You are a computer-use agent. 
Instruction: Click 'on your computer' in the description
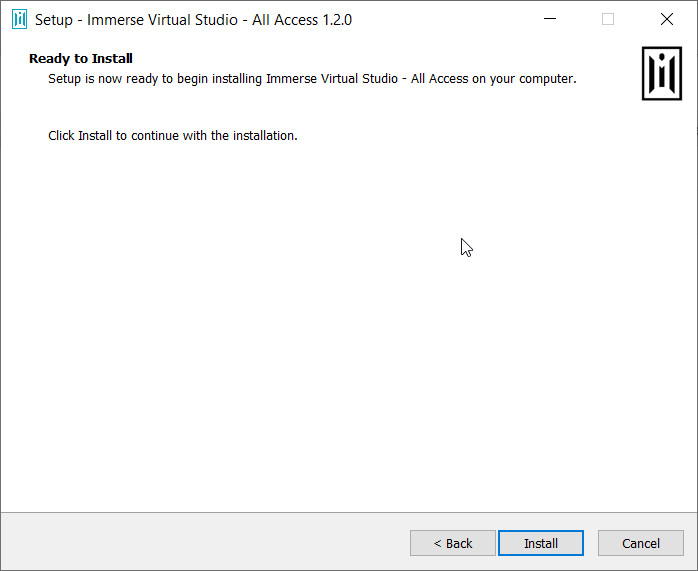(528, 78)
